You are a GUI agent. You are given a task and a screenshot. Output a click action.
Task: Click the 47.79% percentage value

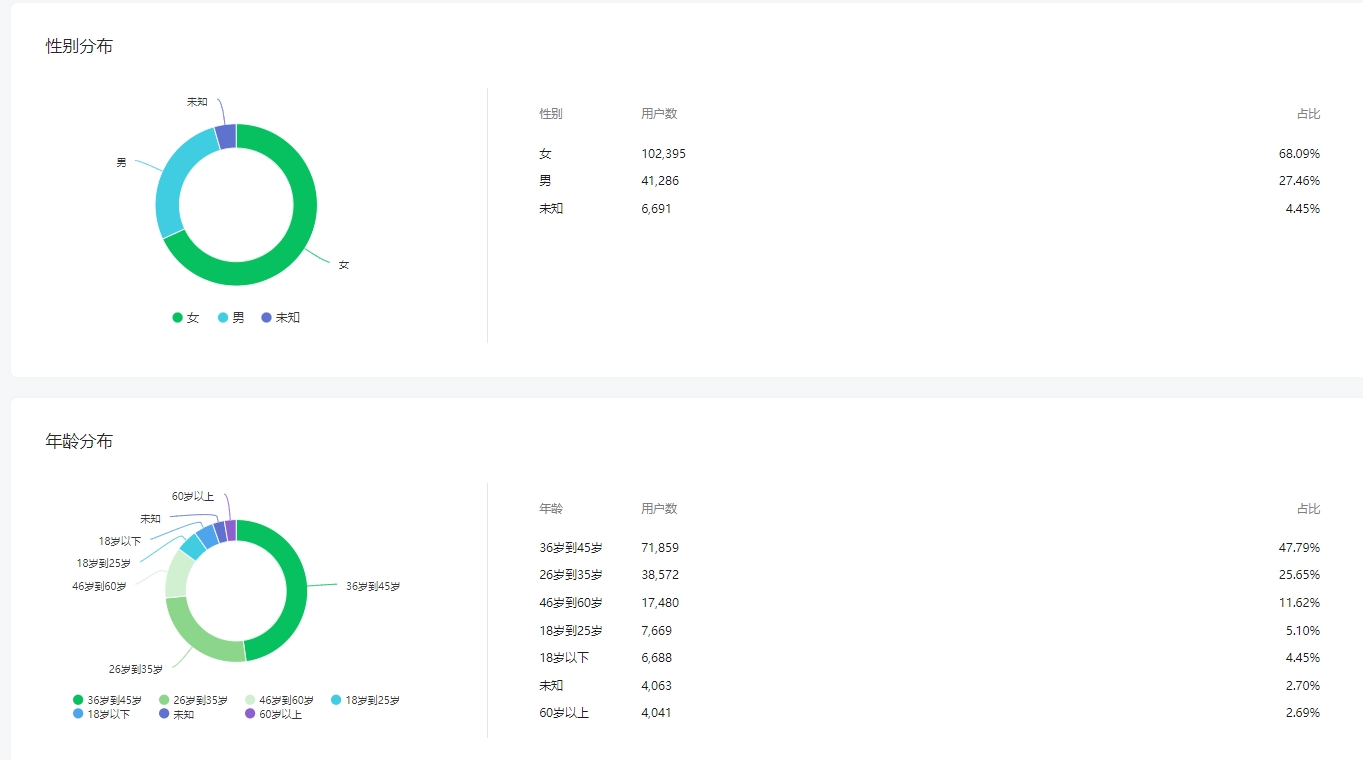coord(1299,548)
